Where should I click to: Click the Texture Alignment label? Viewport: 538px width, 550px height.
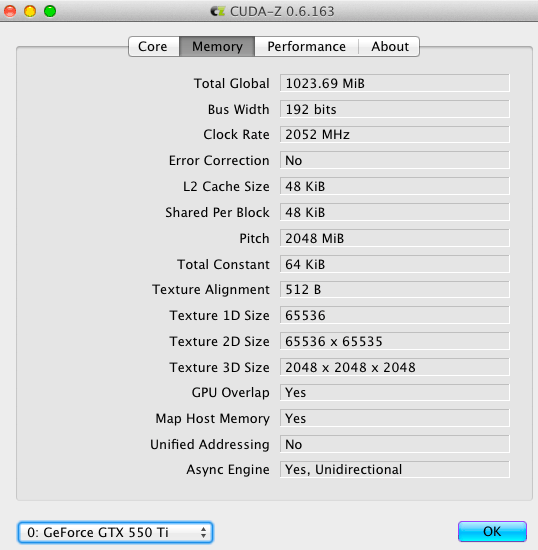(x=211, y=290)
